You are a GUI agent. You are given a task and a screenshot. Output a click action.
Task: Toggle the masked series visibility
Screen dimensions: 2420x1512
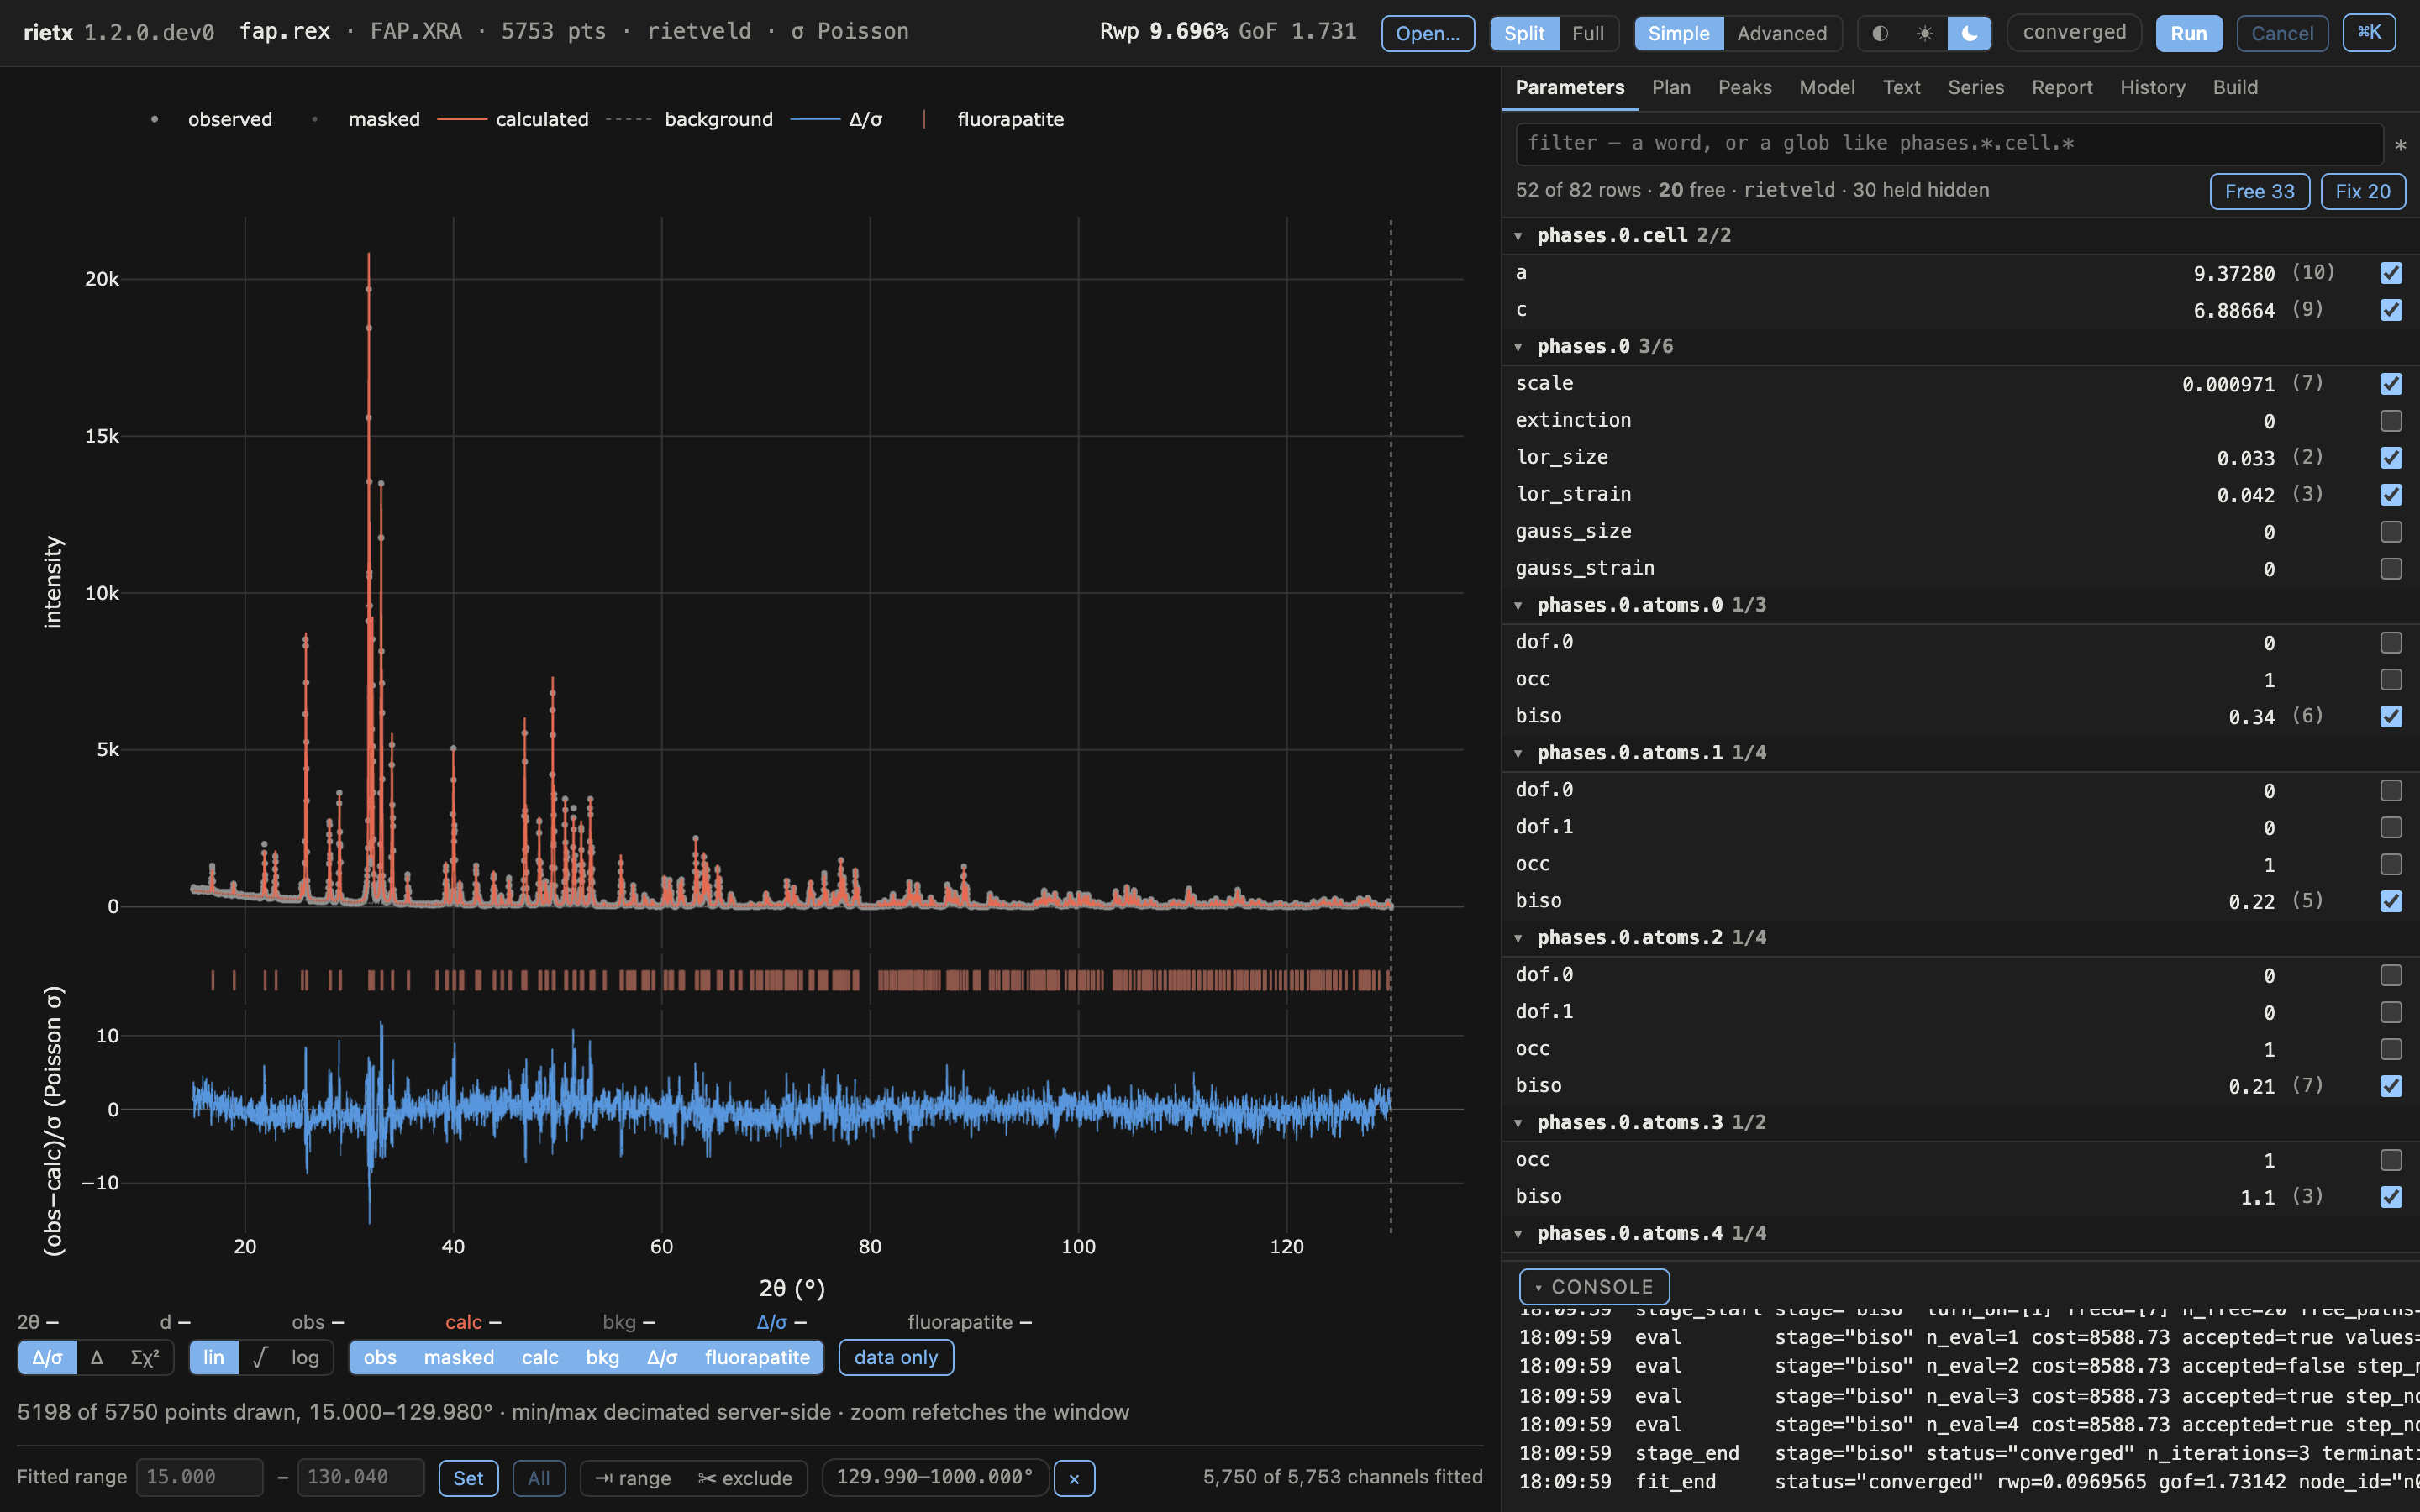point(459,1357)
